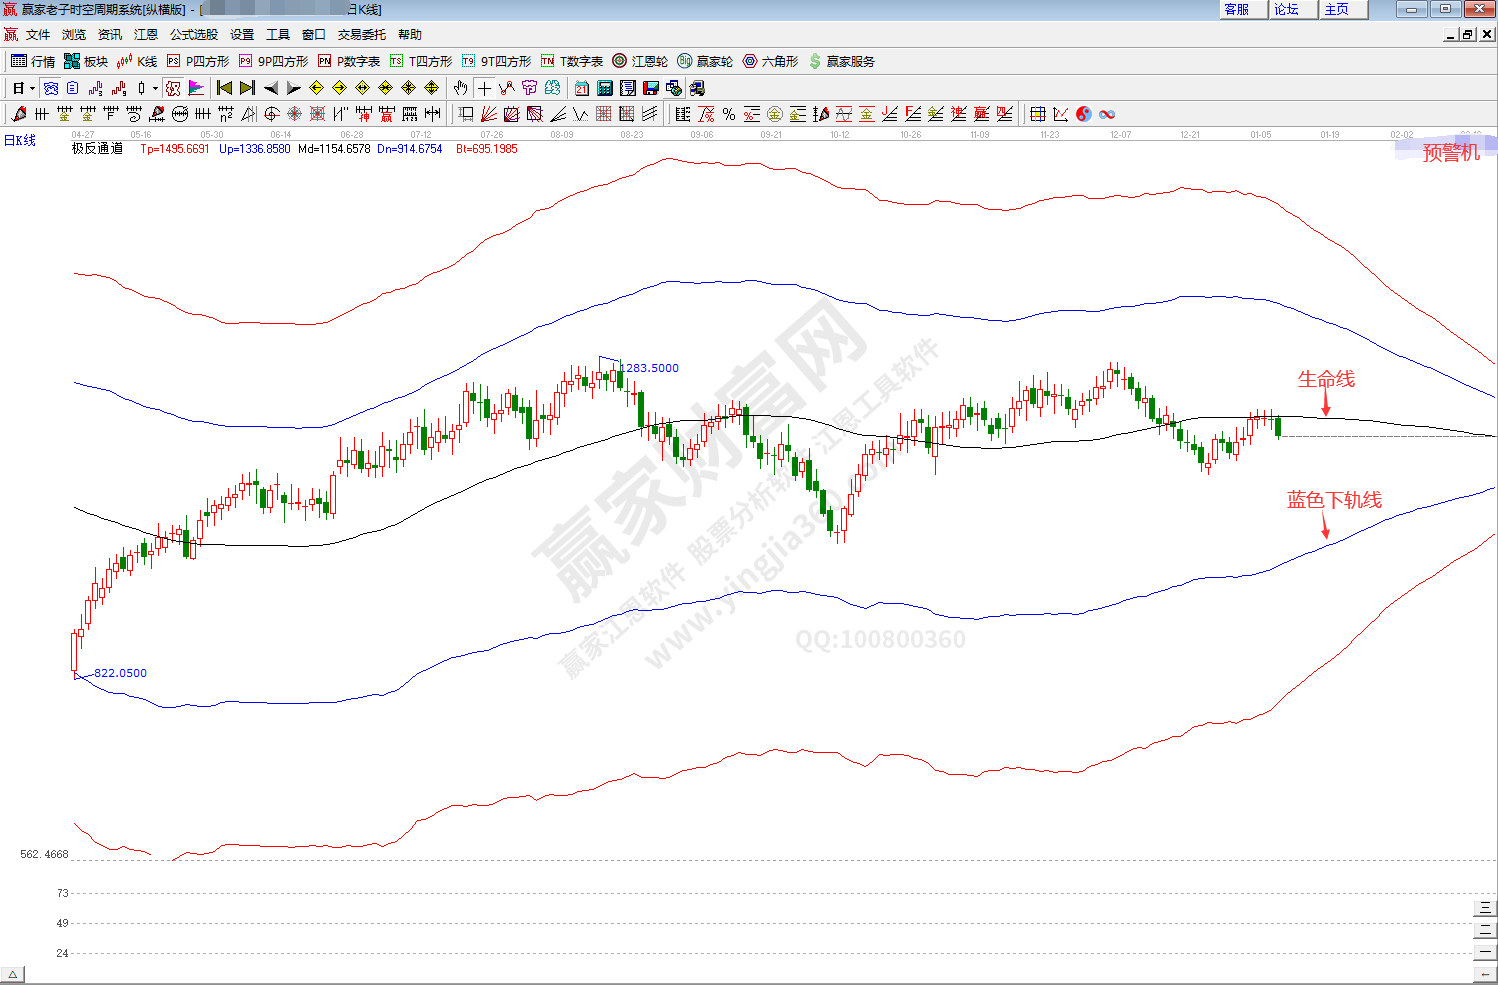Viewport: 1498px width, 985px height.
Task: Jump to first bar with skip-start arrow
Action: [224, 88]
